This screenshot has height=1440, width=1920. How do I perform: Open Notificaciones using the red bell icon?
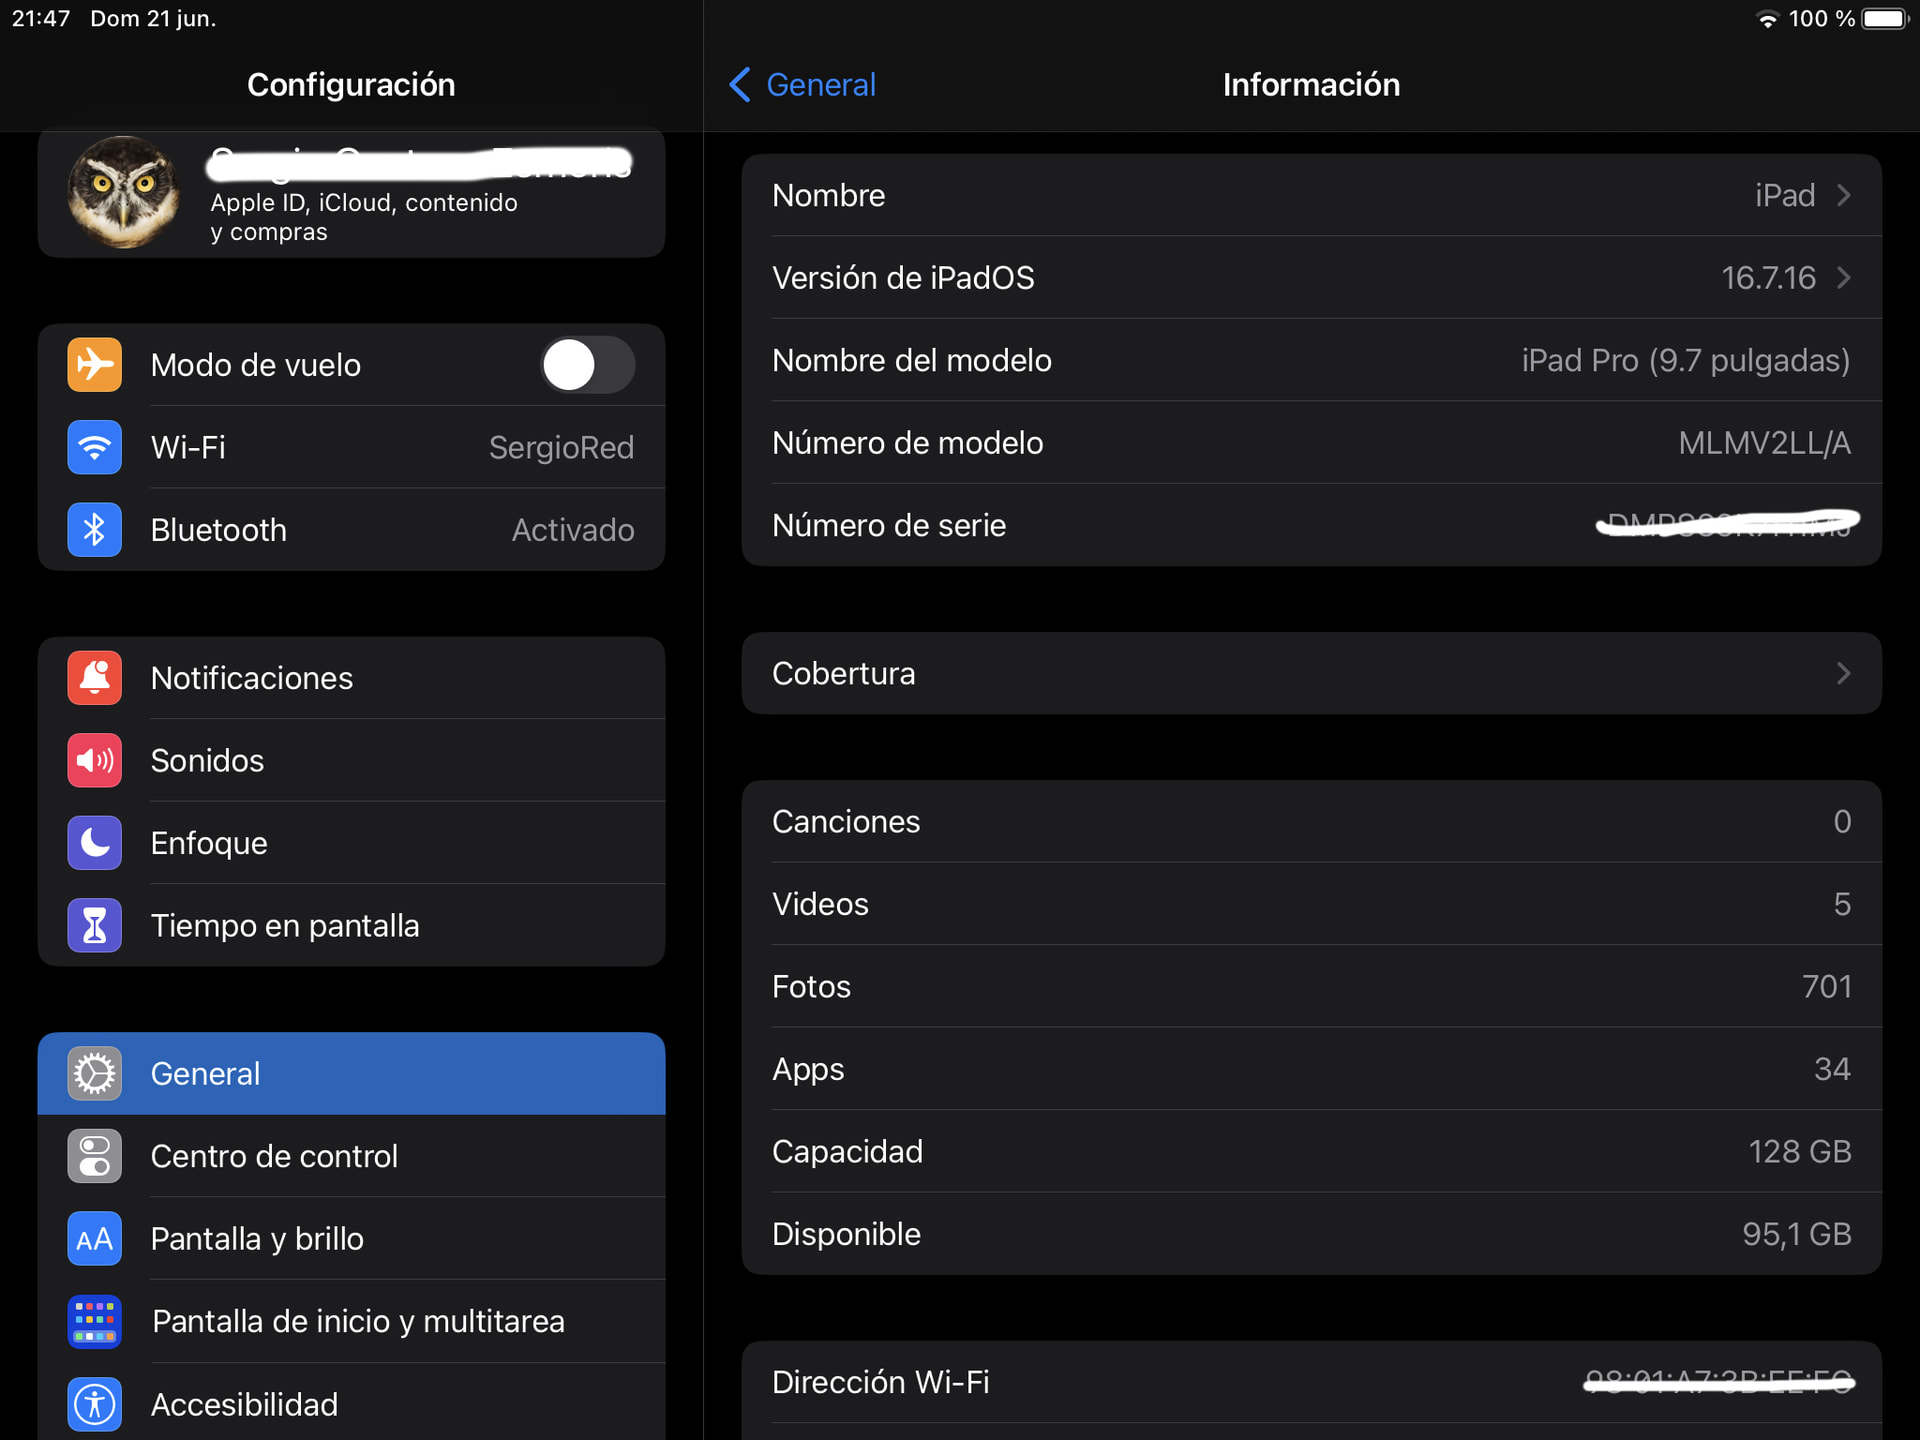(x=95, y=678)
